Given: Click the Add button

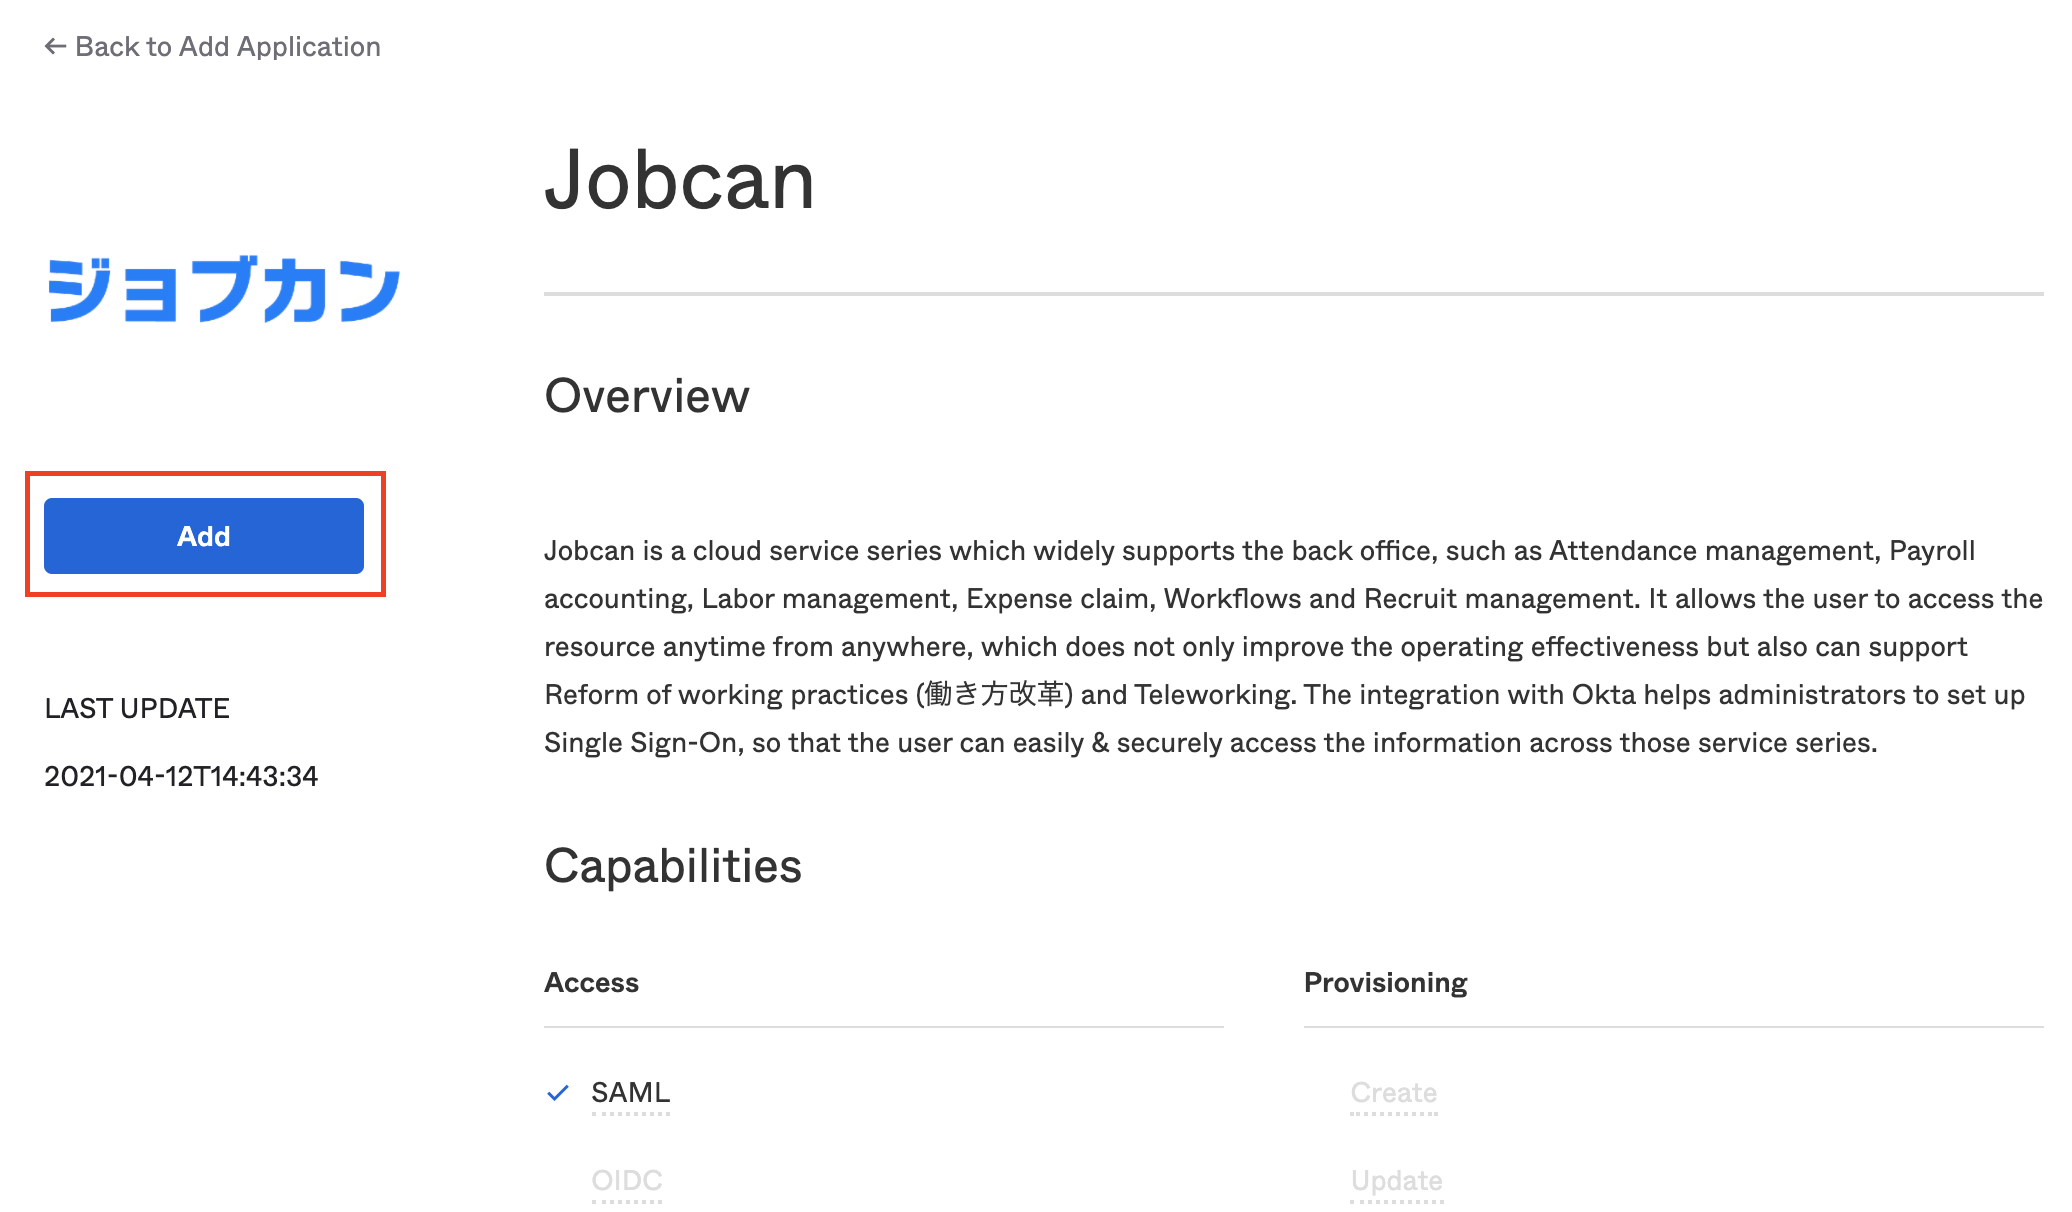Looking at the screenshot, I should pyautogui.click(x=204, y=536).
